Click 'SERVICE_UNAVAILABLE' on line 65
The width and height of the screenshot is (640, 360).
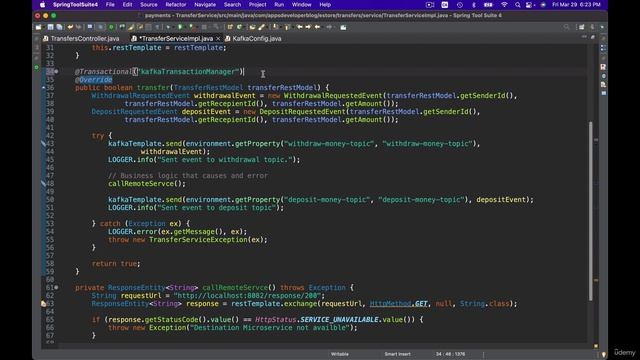tap(339, 320)
